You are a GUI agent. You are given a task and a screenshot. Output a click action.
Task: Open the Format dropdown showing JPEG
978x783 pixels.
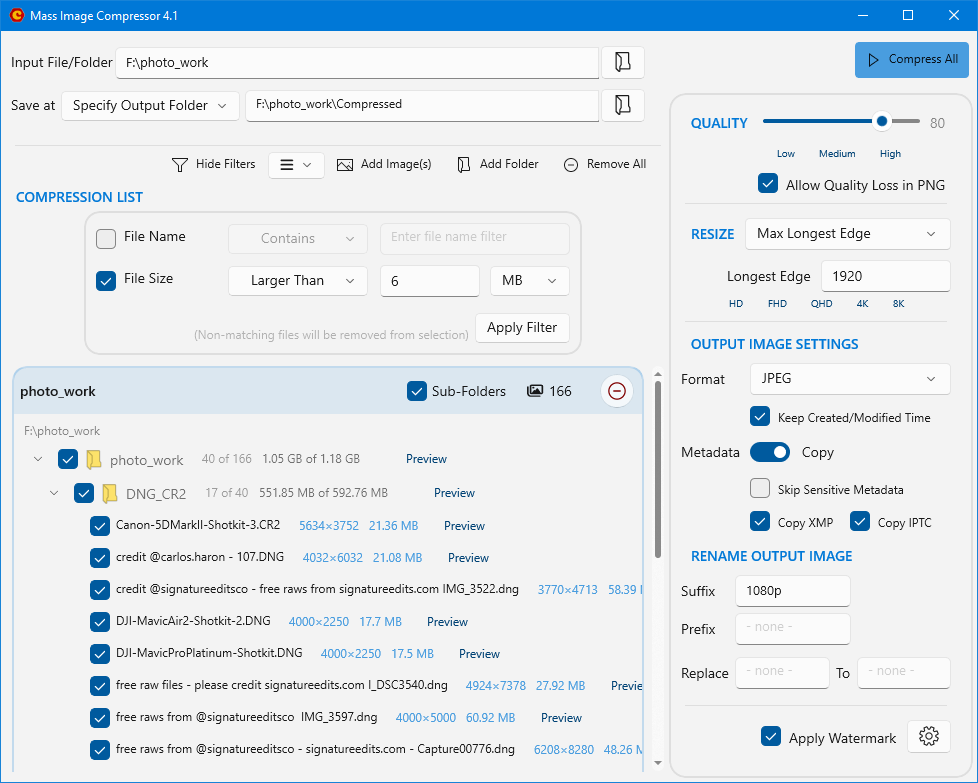point(849,379)
